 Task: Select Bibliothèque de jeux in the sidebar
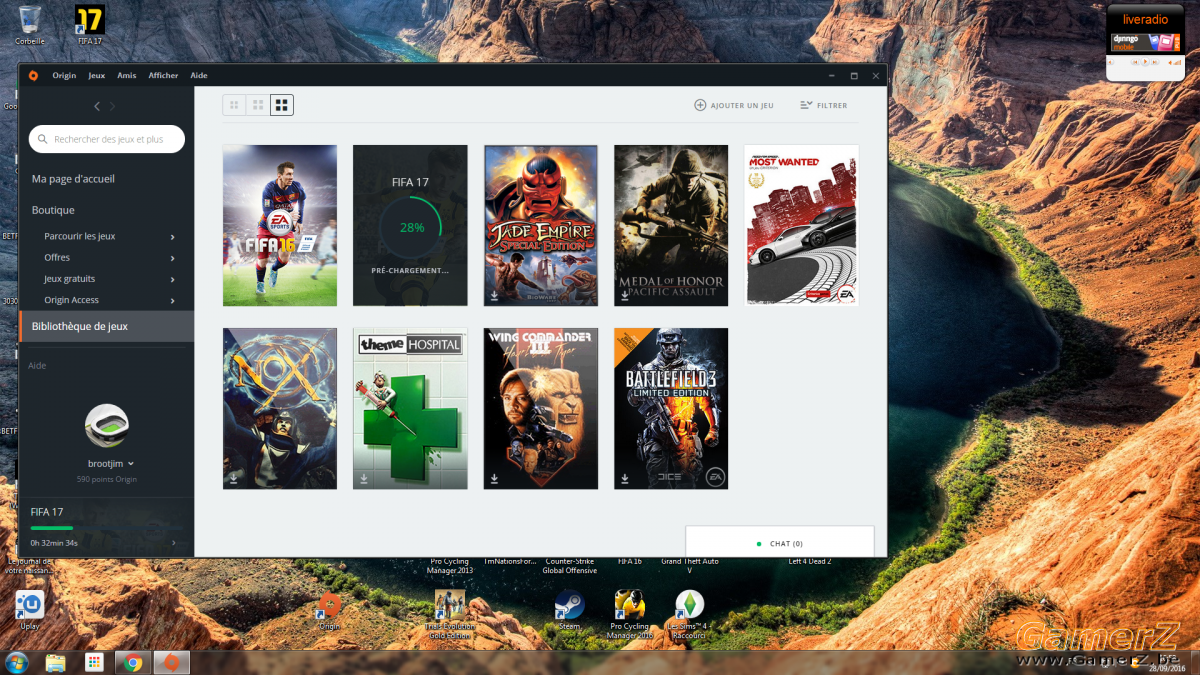[x=107, y=326]
